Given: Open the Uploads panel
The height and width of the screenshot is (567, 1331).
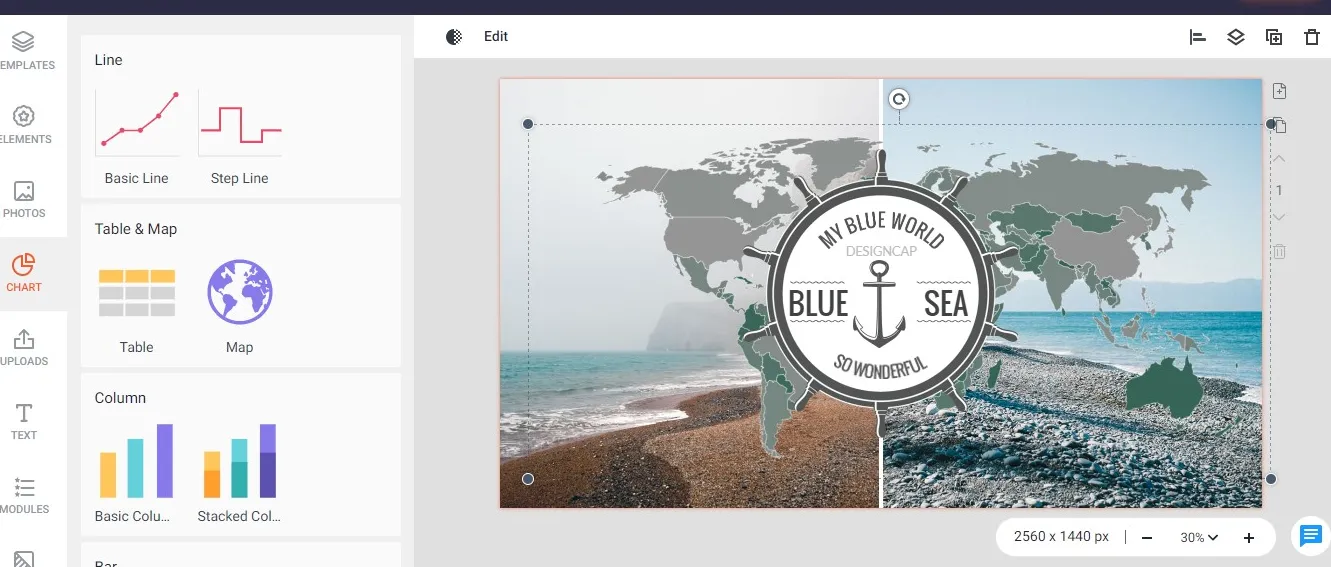Looking at the screenshot, I should click(24, 346).
